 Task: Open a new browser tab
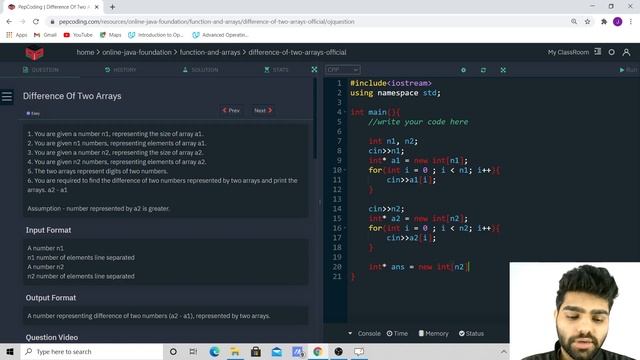pos(112,7)
